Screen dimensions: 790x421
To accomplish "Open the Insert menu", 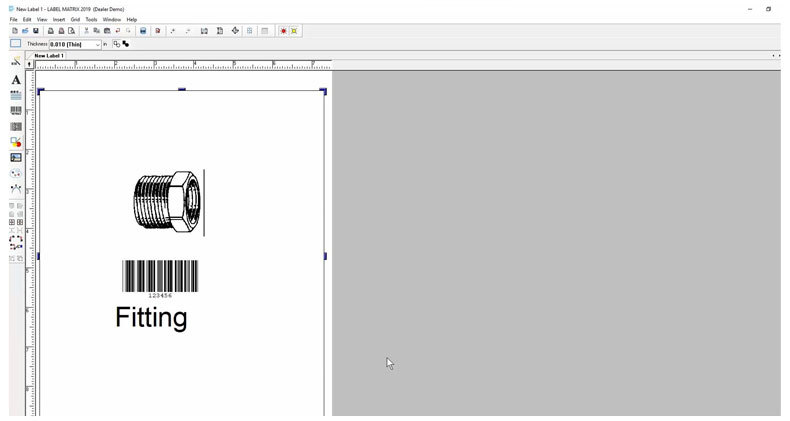I will coord(59,20).
